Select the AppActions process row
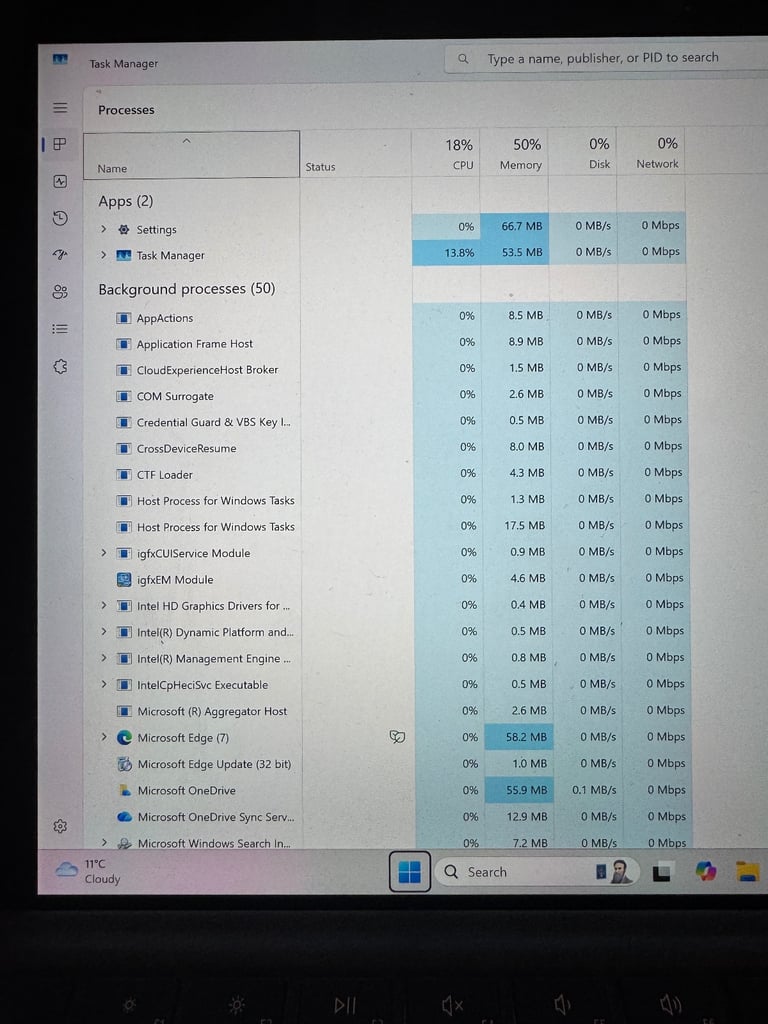The image size is (768, 1024). pos(388,317)
